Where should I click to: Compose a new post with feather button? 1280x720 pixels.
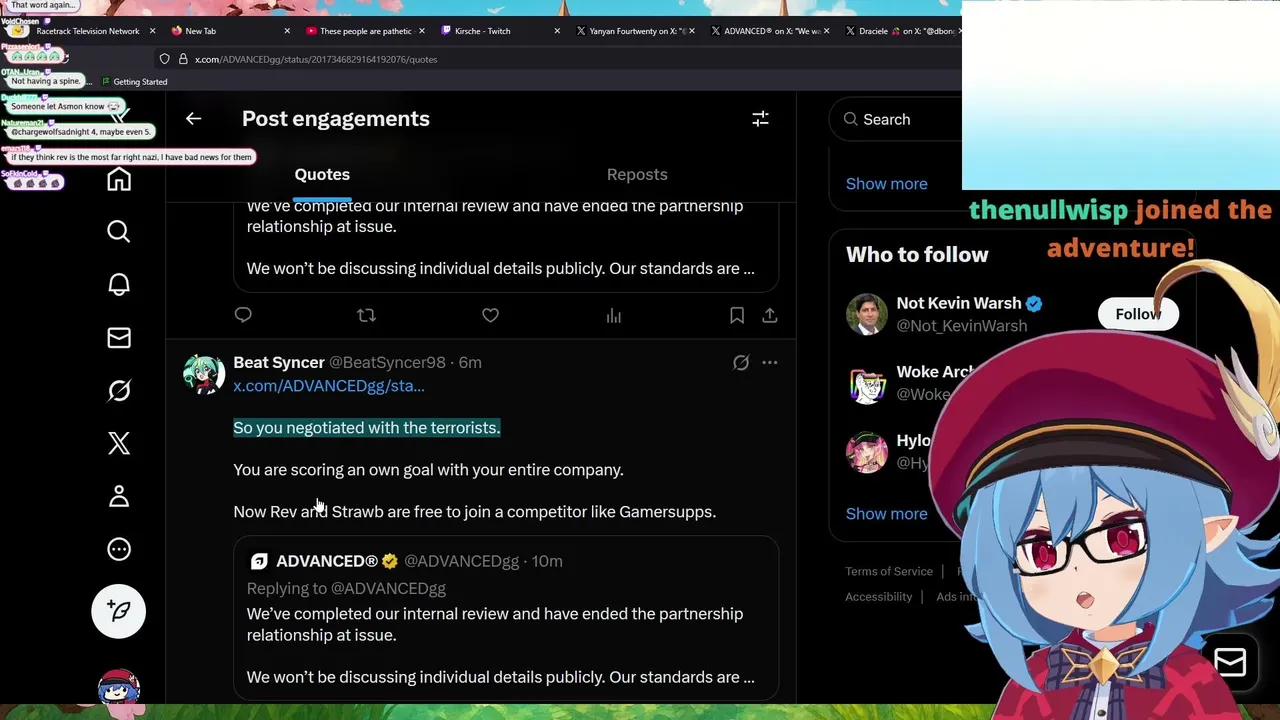click(x=119, y=611)
